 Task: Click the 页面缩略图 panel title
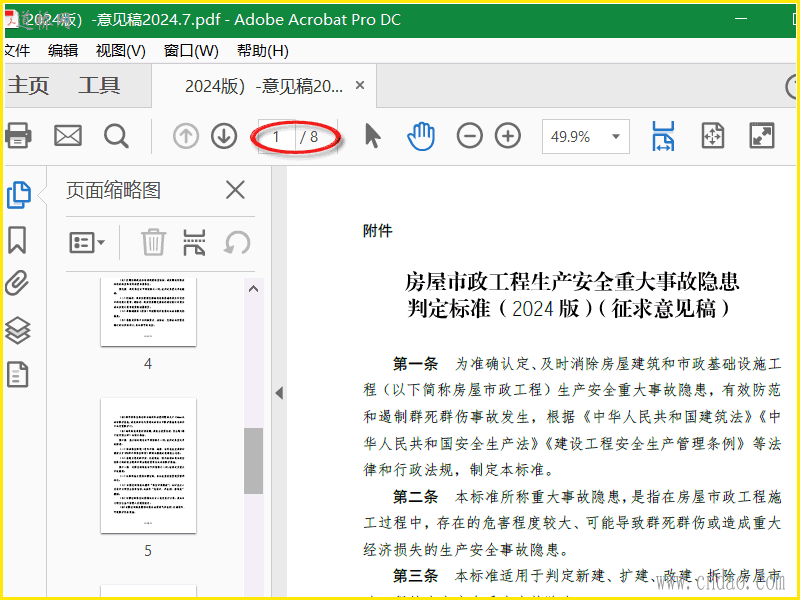click(113, 190)
